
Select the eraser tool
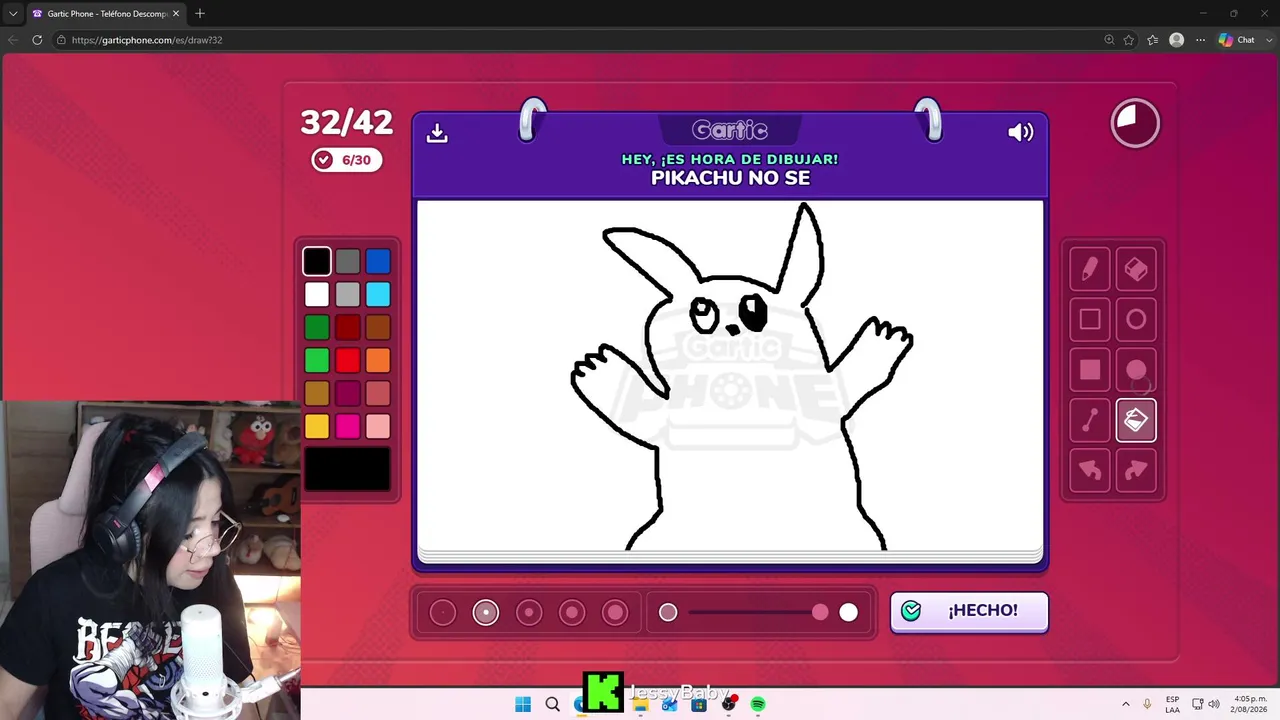[x=1136, y=269]
